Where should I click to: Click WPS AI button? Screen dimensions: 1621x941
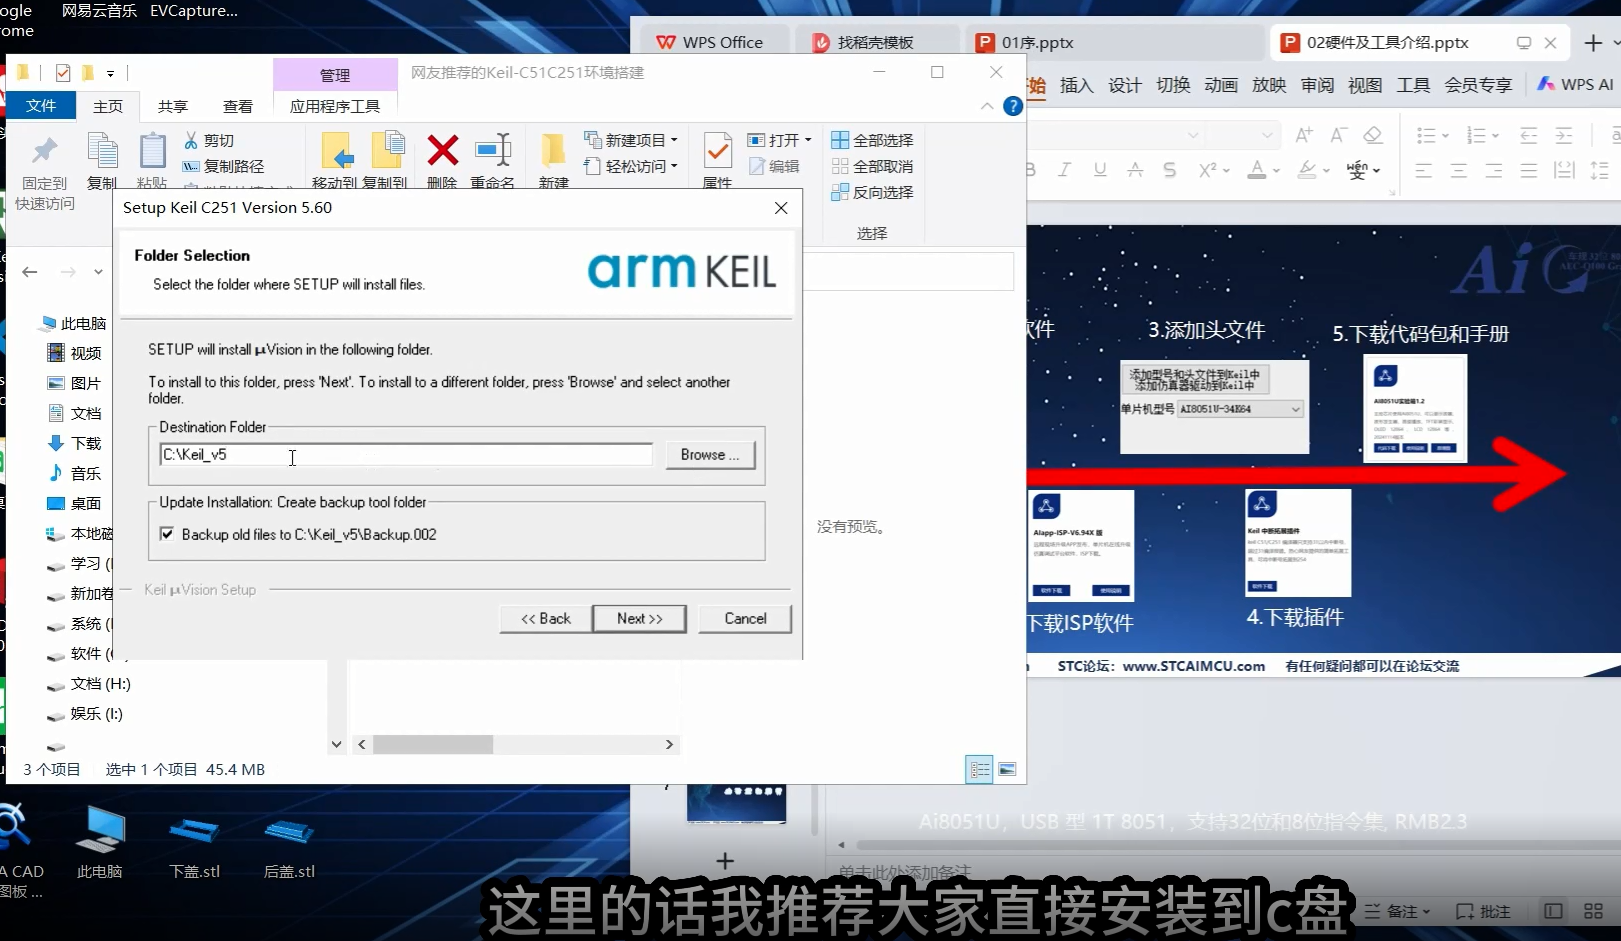1576,84
